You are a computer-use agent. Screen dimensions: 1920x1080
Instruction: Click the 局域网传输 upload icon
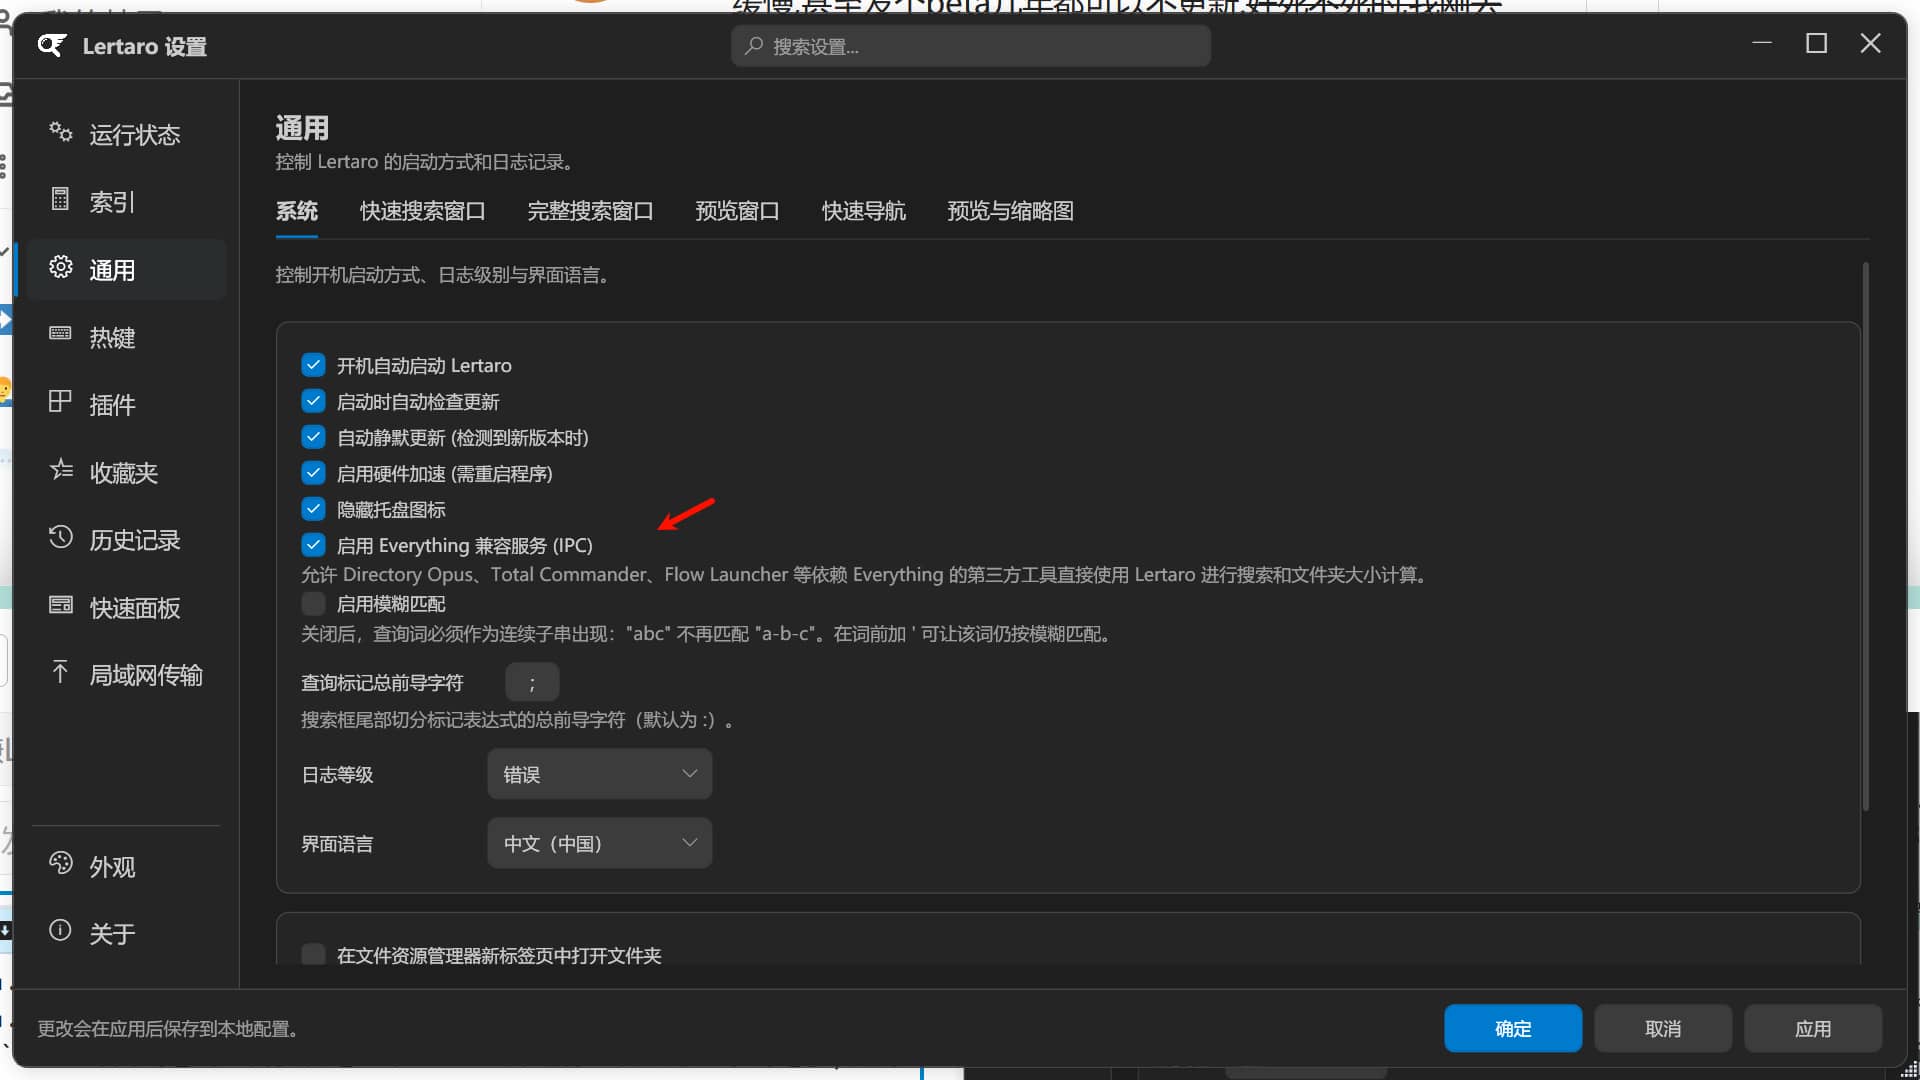pos(61,672)
